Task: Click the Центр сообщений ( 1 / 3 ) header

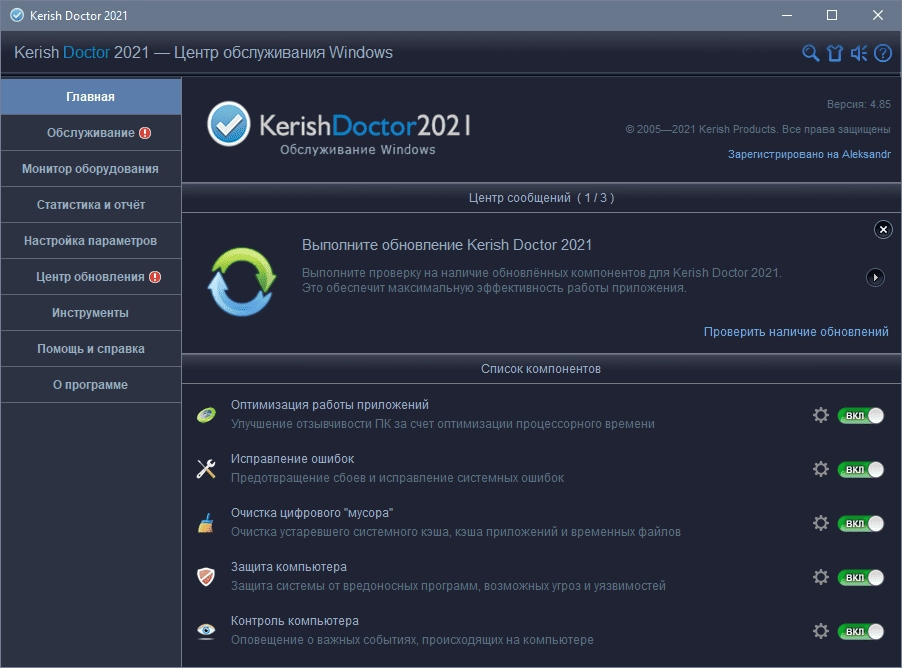Action: [x=541, y=198]
